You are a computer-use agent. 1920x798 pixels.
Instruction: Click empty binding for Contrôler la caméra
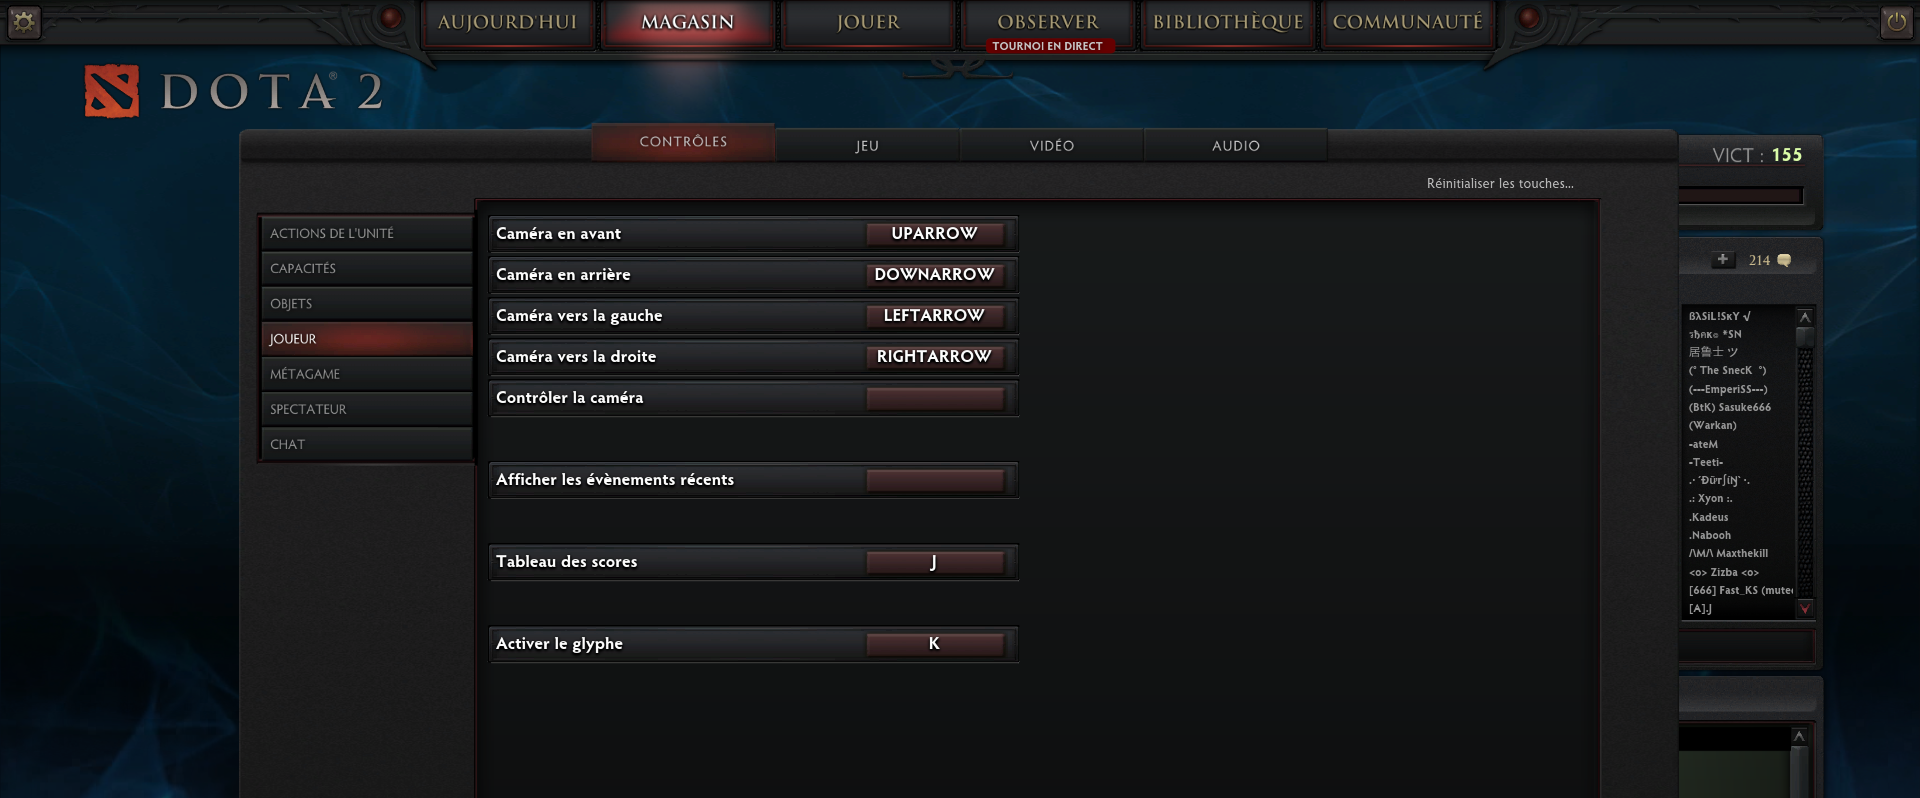934,397
